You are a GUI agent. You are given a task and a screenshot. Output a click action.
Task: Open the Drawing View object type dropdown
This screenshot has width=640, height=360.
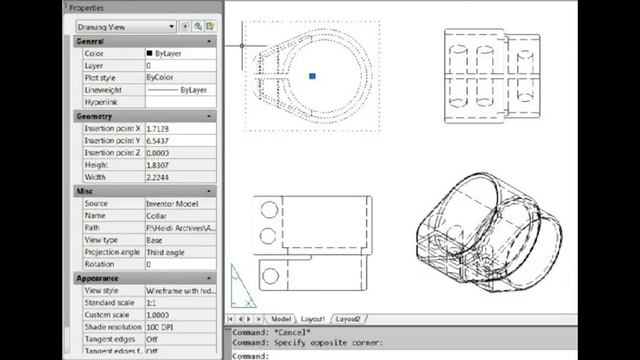(x=126, y=27)
